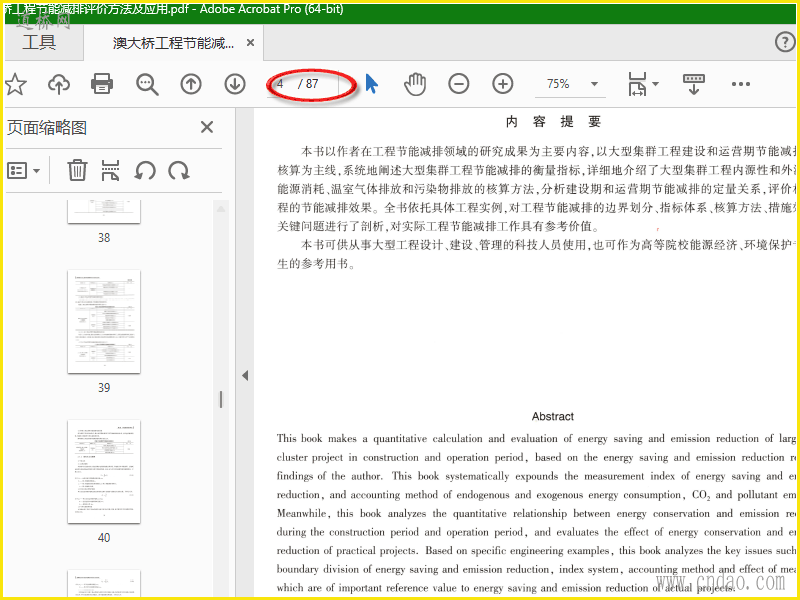Click the 内容提要 heading text
This screenshot has height=600, width=800.
[554, 121]
